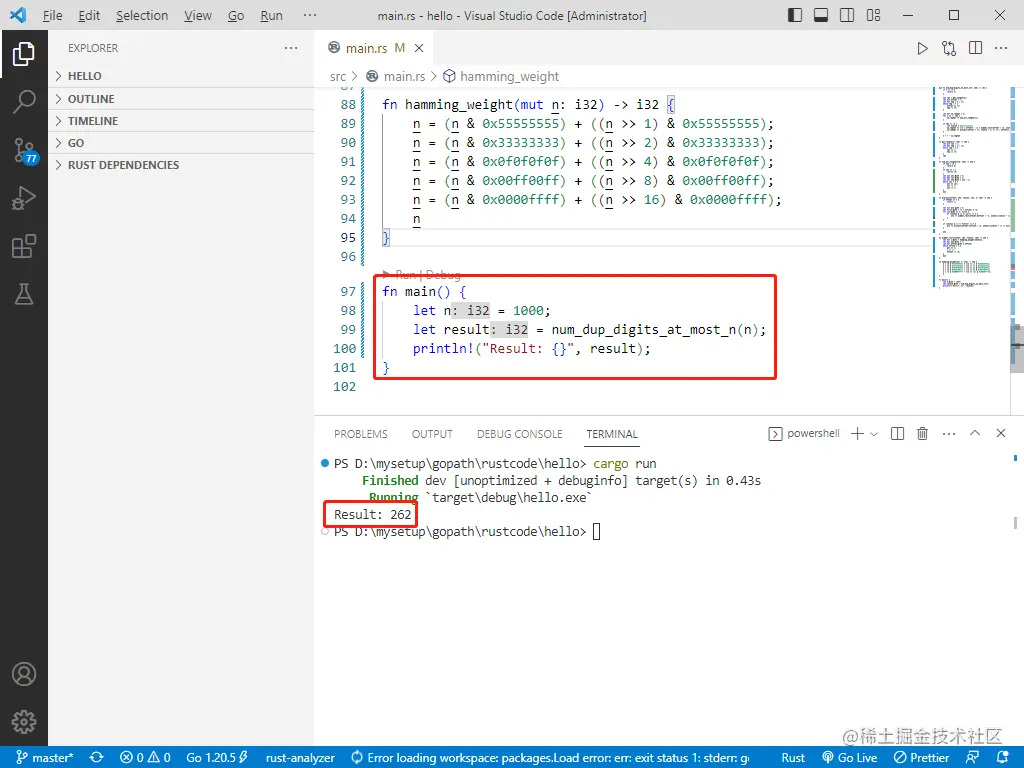
Task: Switch to the DEBUG CONSOLE tab
Action: 519,434
